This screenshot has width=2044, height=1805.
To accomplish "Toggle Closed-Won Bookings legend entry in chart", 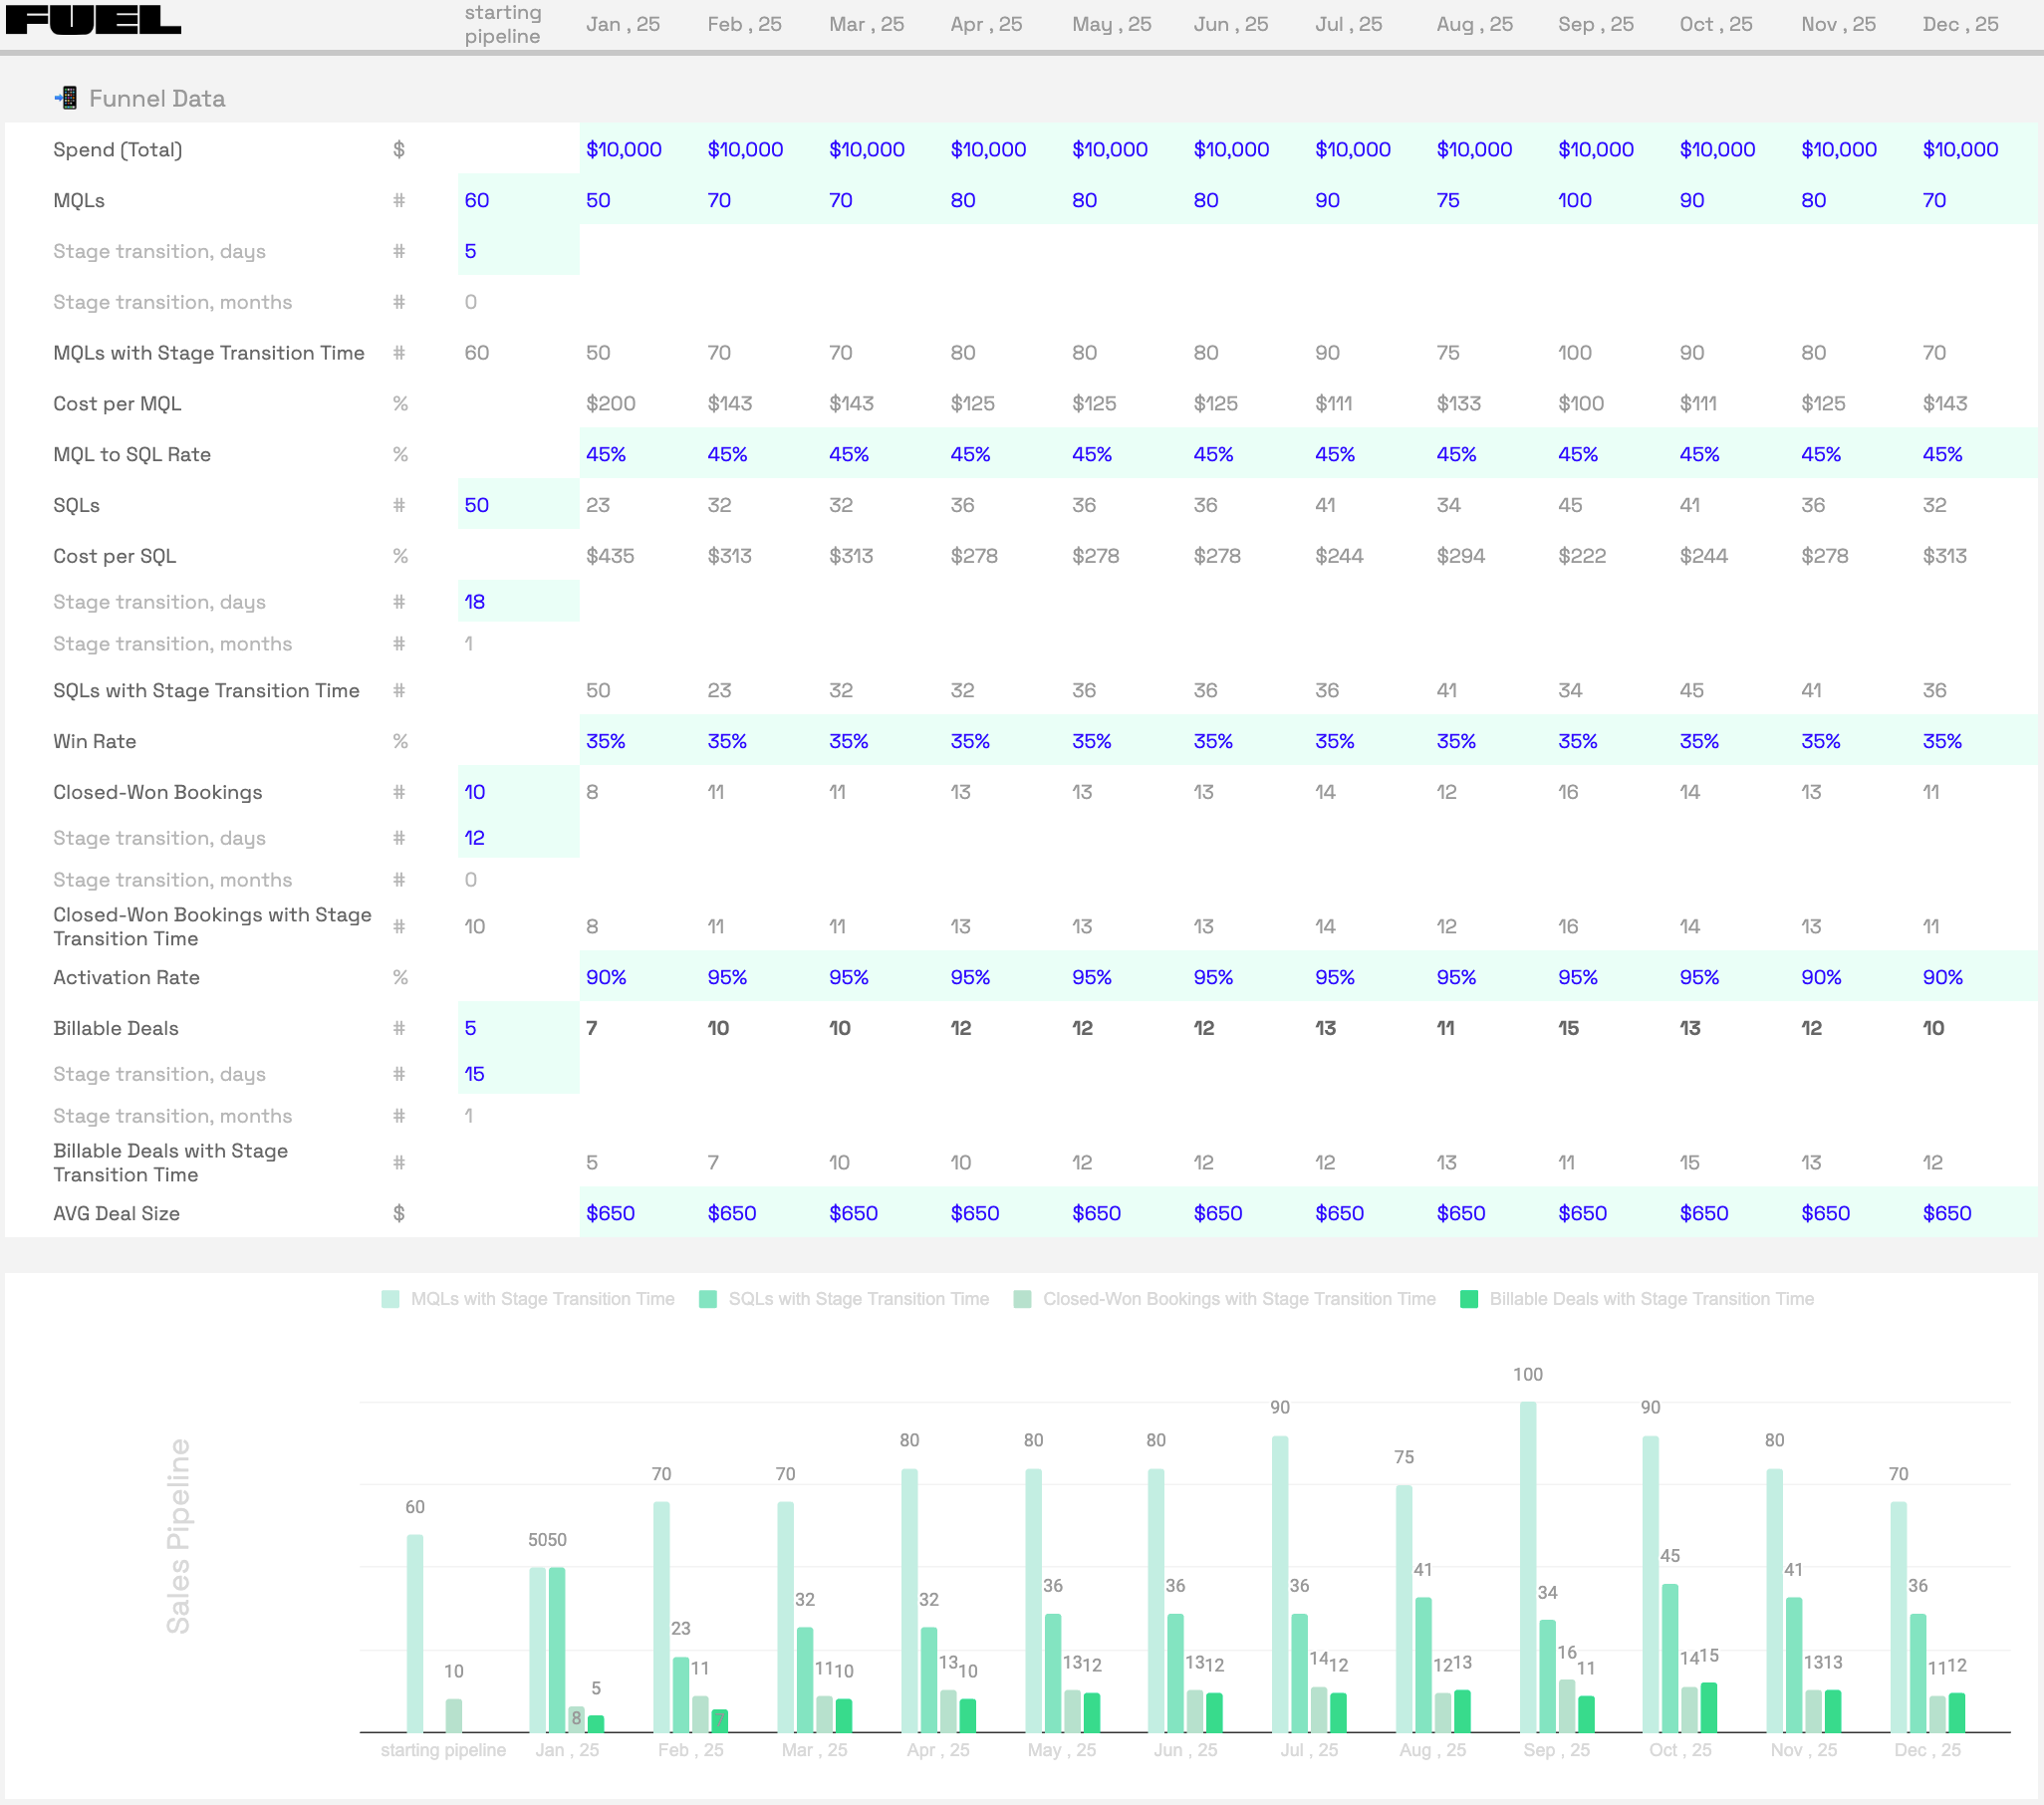I will click(x=1238, y=1299).
